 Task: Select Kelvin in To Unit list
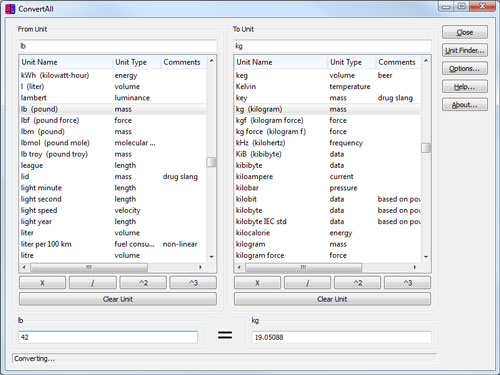pos(328,87)
